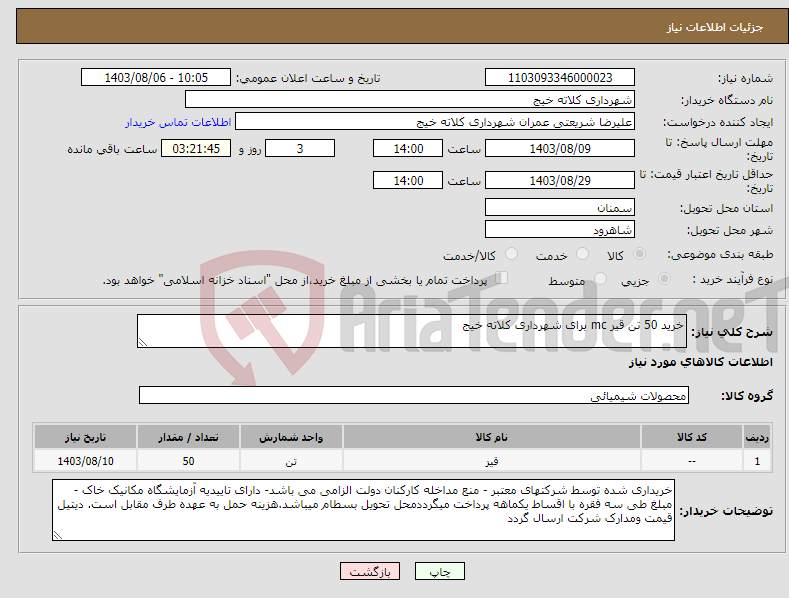
Task: Click delivery province field سمنان
Action: click(560, 207)
